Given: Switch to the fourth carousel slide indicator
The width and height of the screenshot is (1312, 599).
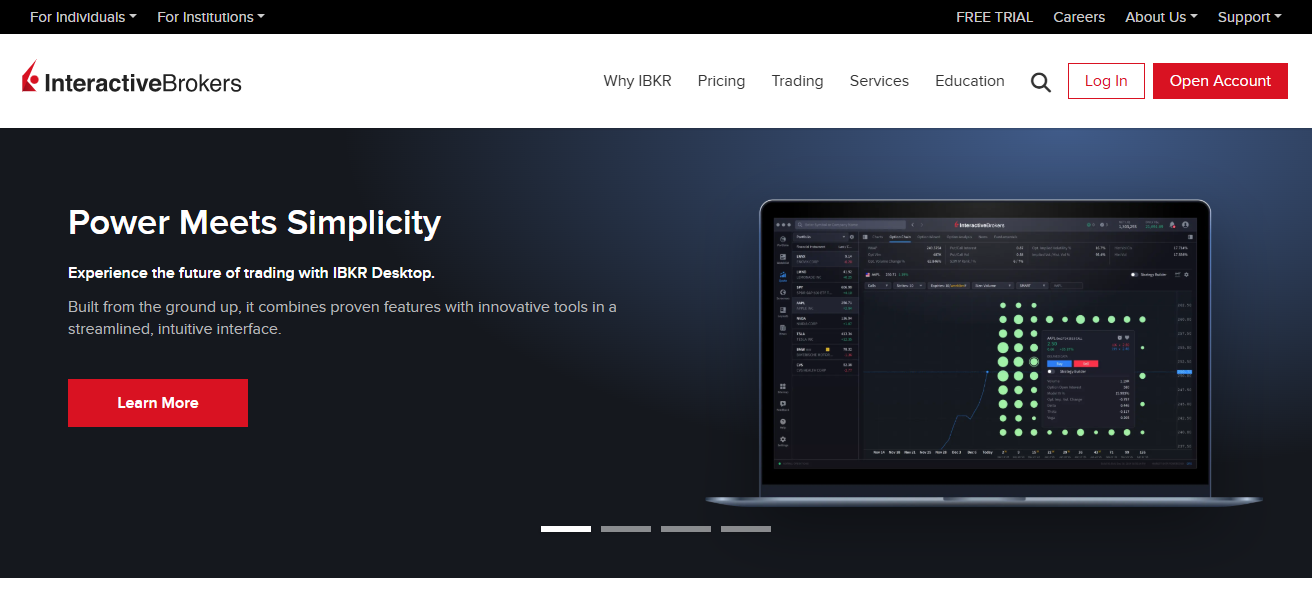Looking at the screenshot, I should [746, 529].
